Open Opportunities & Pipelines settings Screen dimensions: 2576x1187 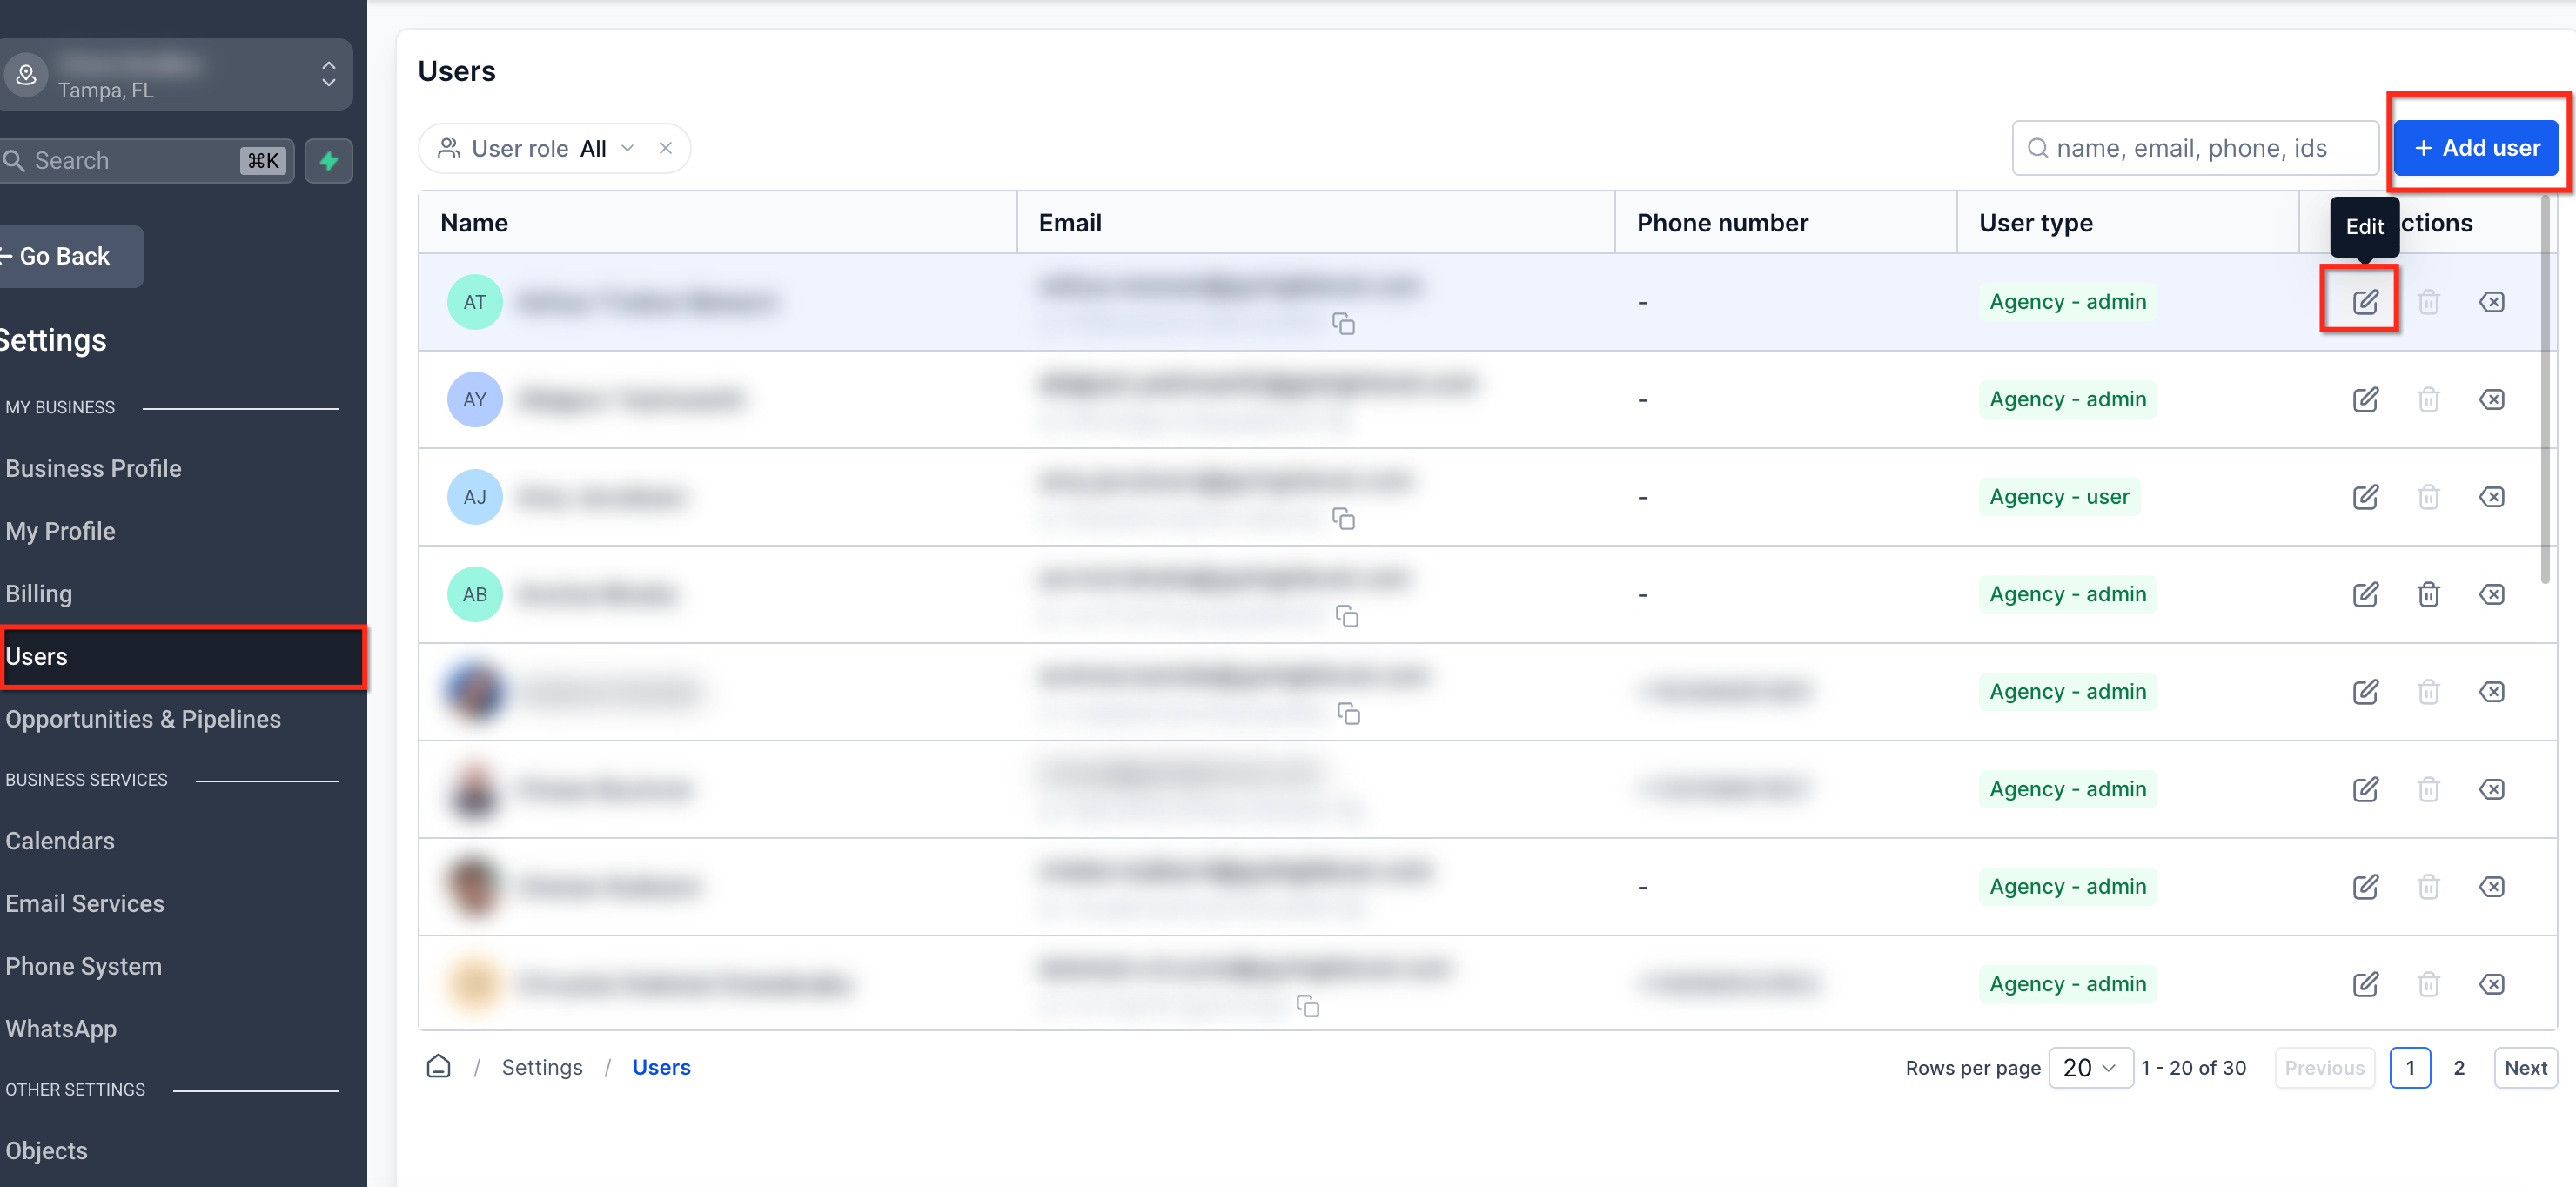click(x=143, y=718)
